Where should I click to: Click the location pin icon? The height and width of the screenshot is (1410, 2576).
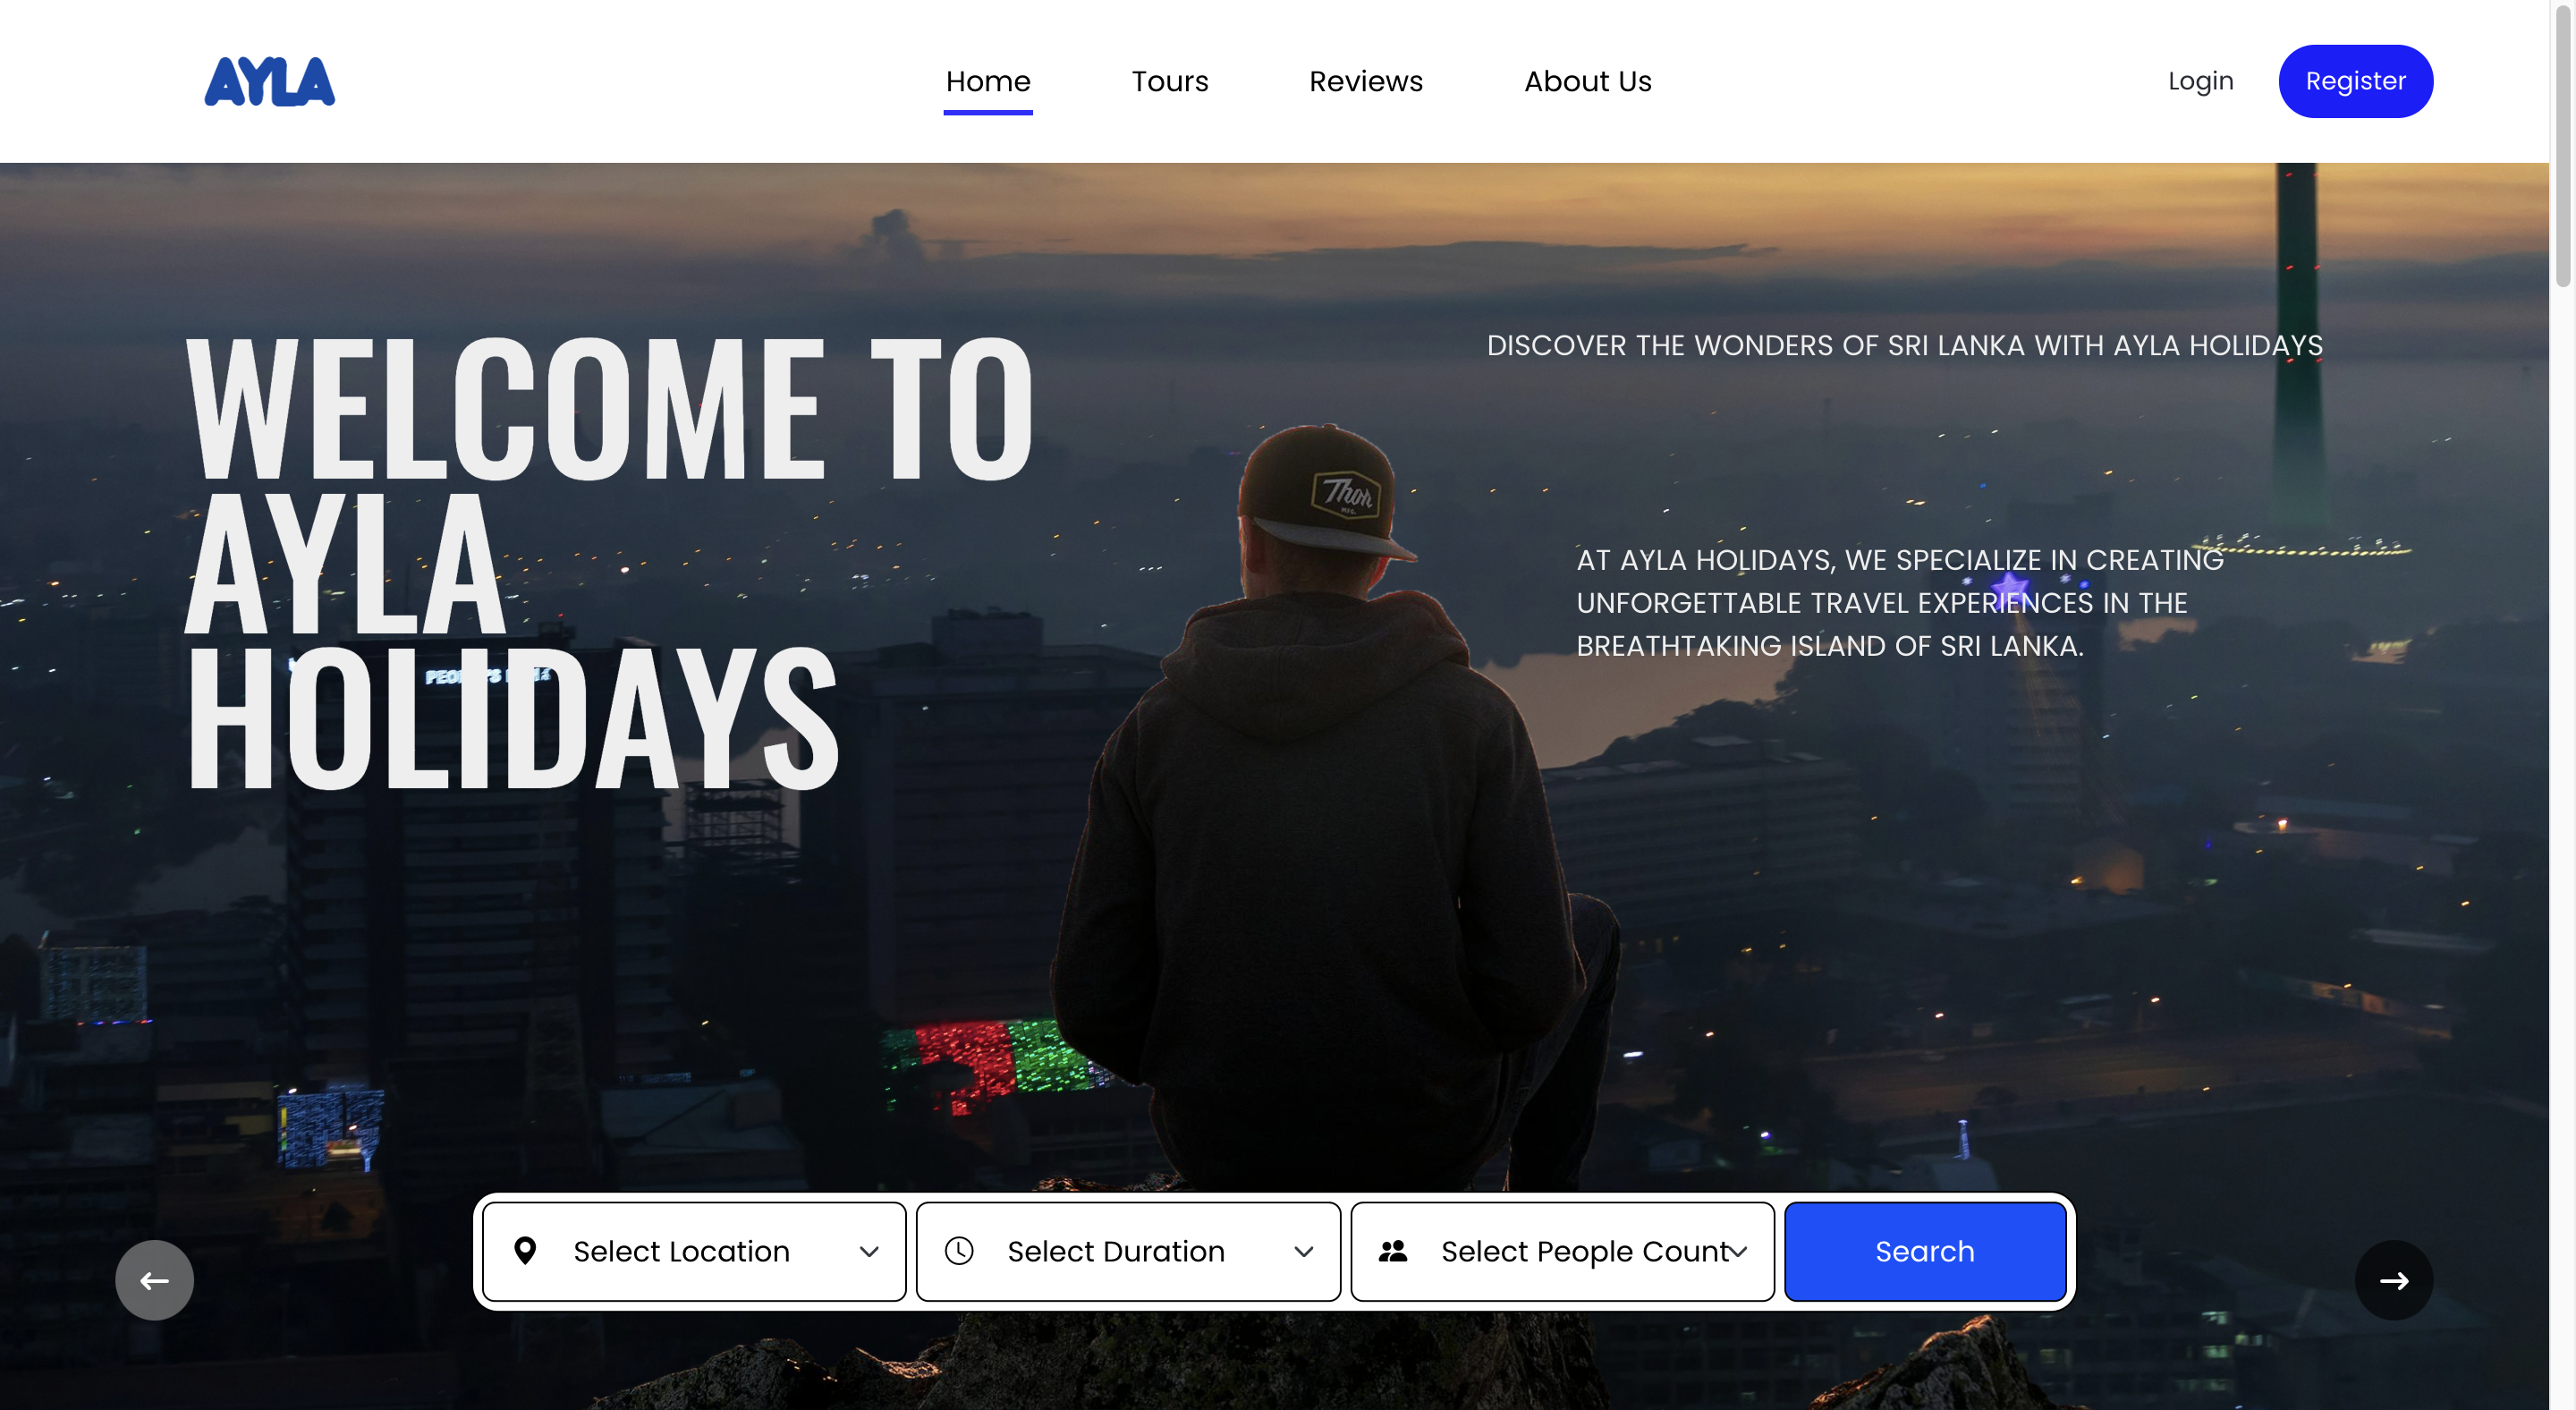tap(525, 1251)
